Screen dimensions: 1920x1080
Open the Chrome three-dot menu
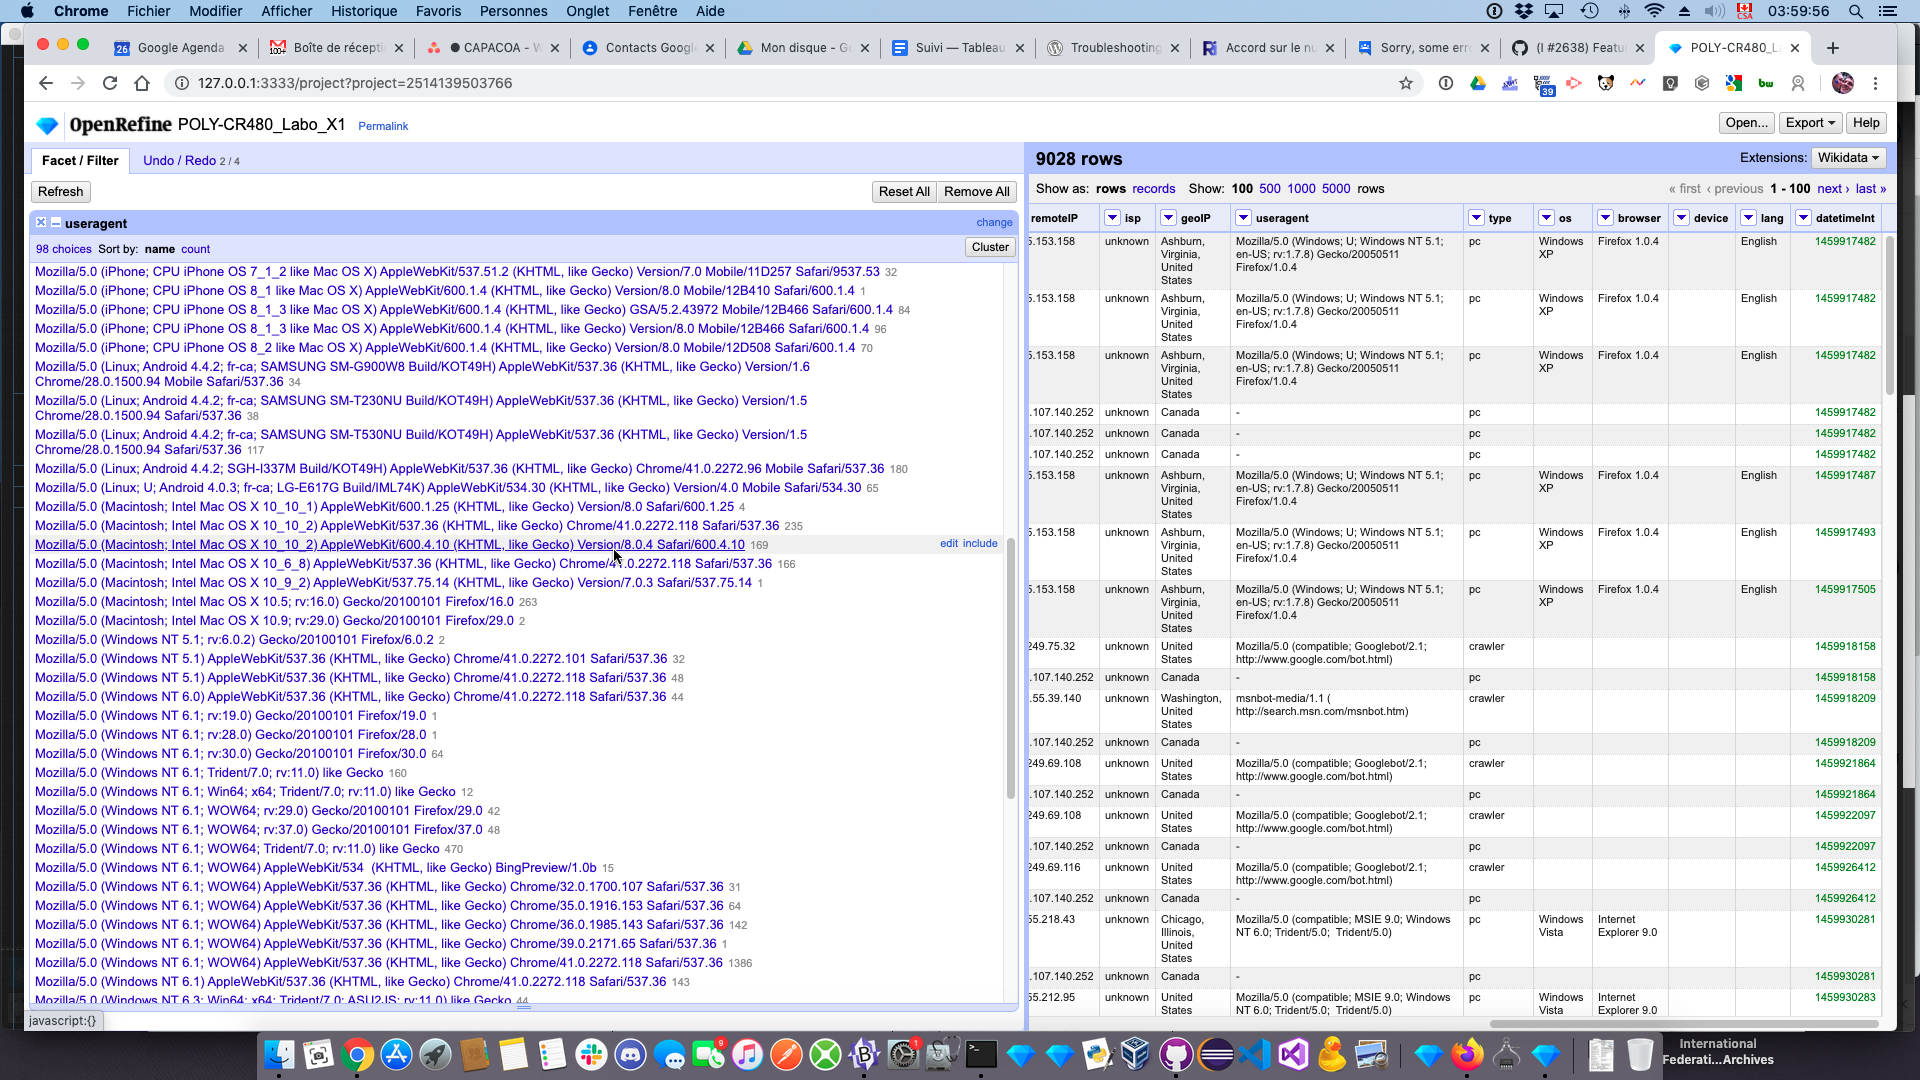click(x=1875, y=83)
